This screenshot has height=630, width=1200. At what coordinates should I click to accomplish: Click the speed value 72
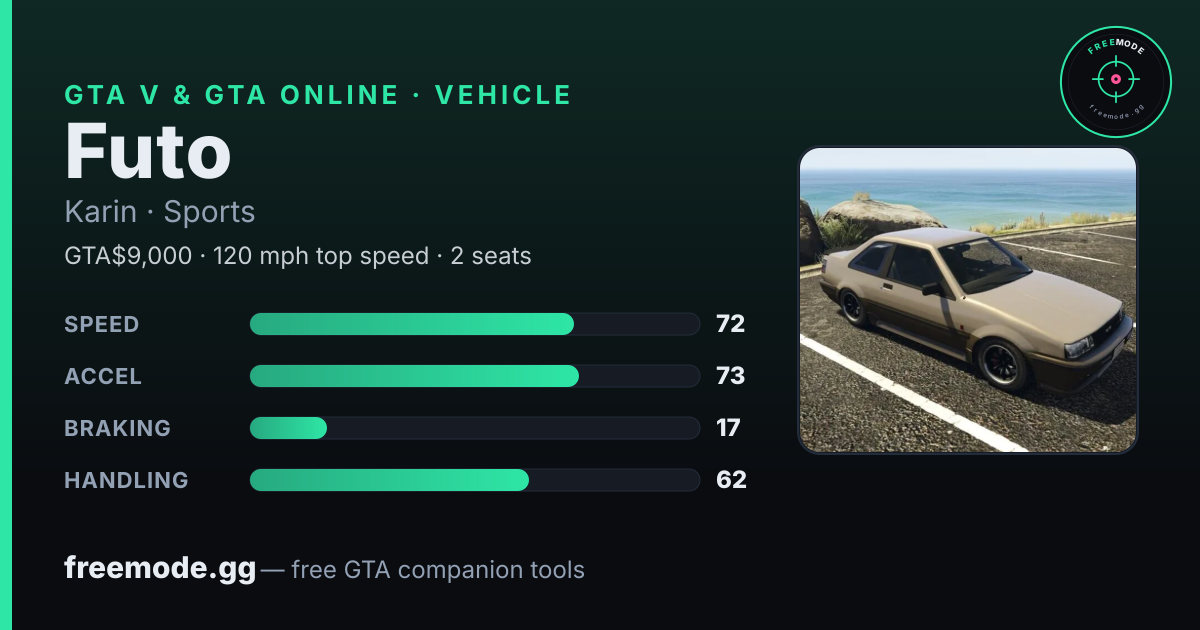point(730,324)
